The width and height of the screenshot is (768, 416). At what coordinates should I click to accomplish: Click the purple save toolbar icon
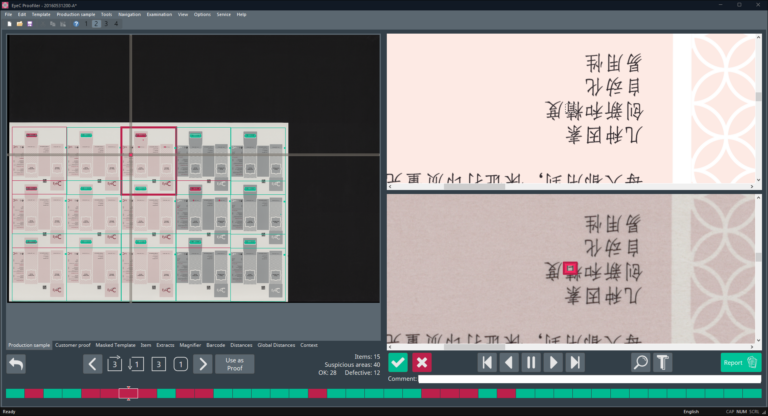(30, 24)
